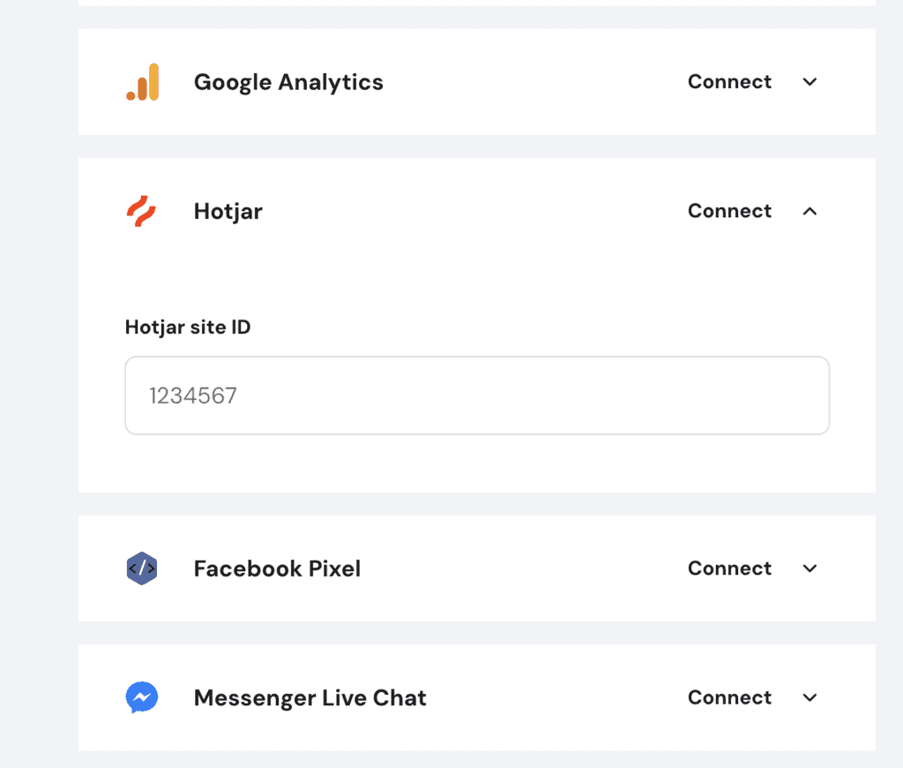Expand the Messenger Live Chat section
The width and height of the screenshot is (903, 768).
click(809, 697)
